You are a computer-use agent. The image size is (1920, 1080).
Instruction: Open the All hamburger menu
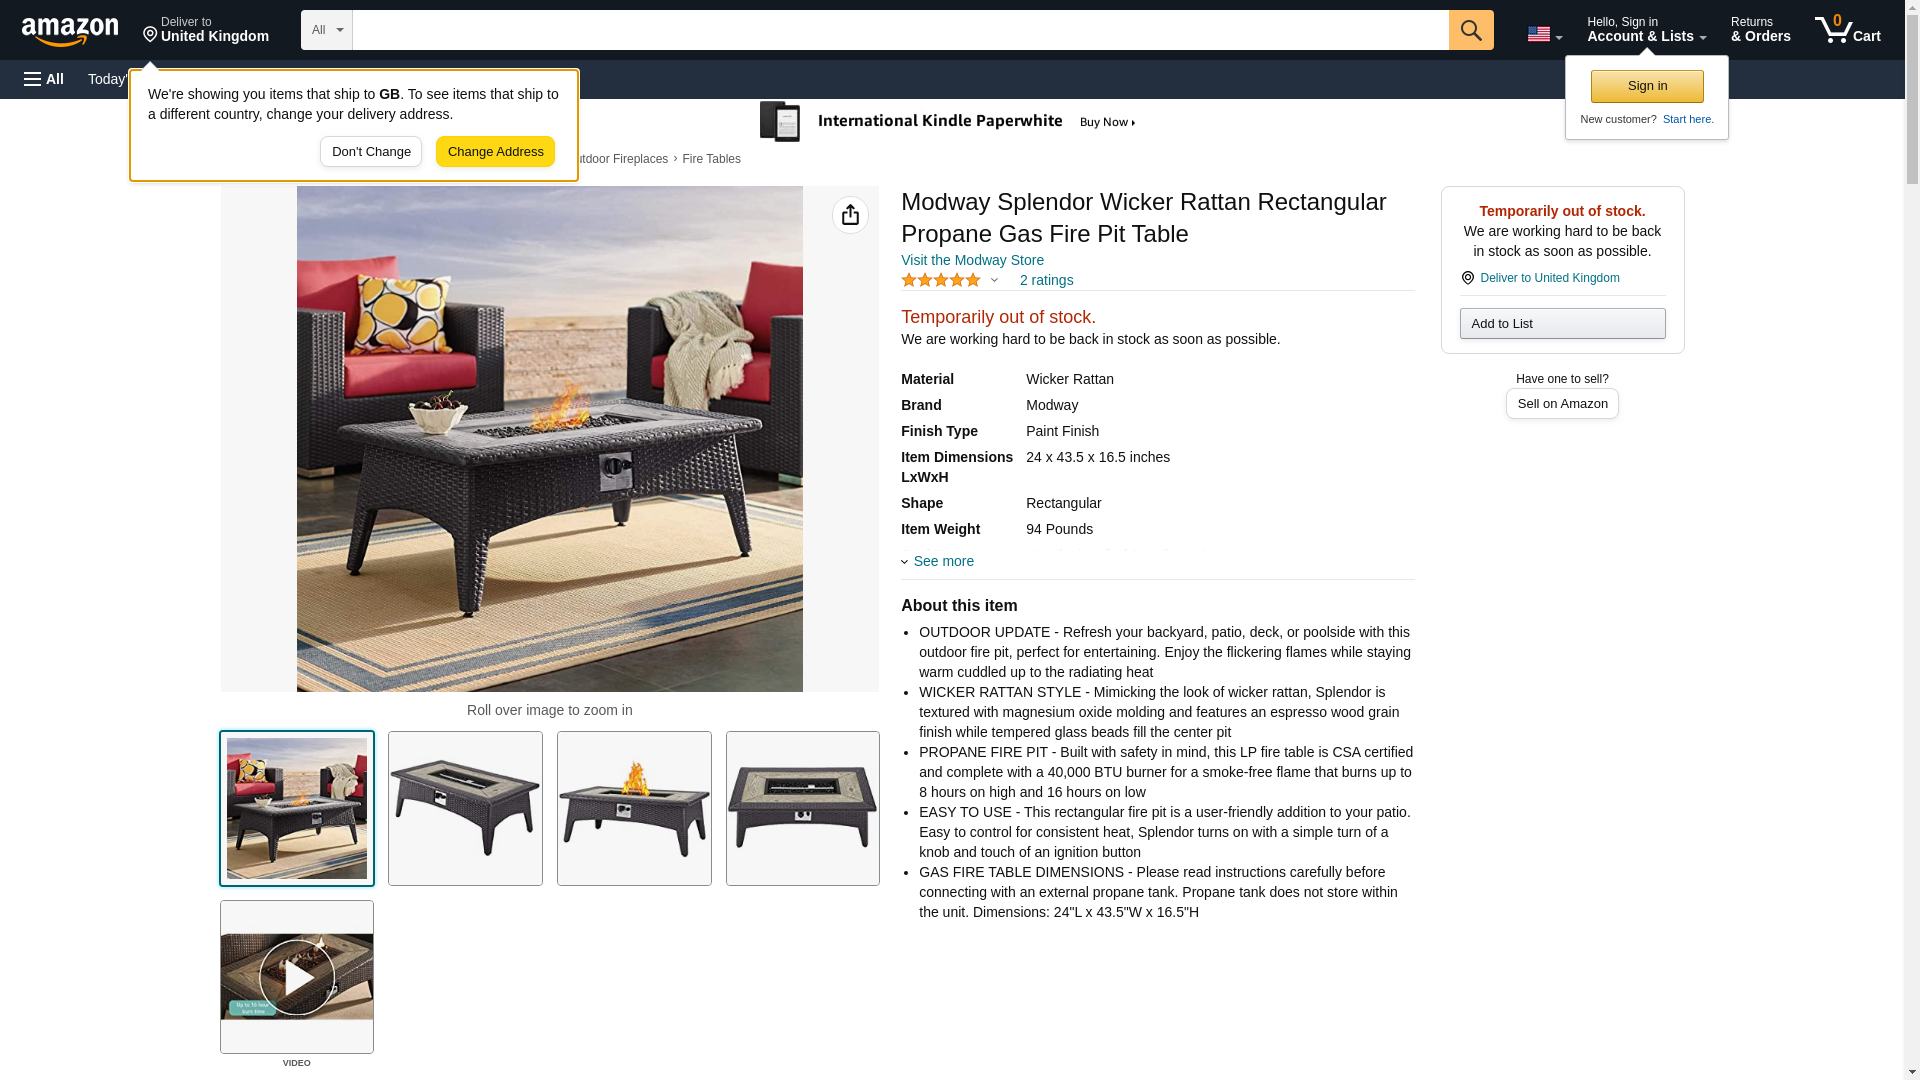coord(44,79)
